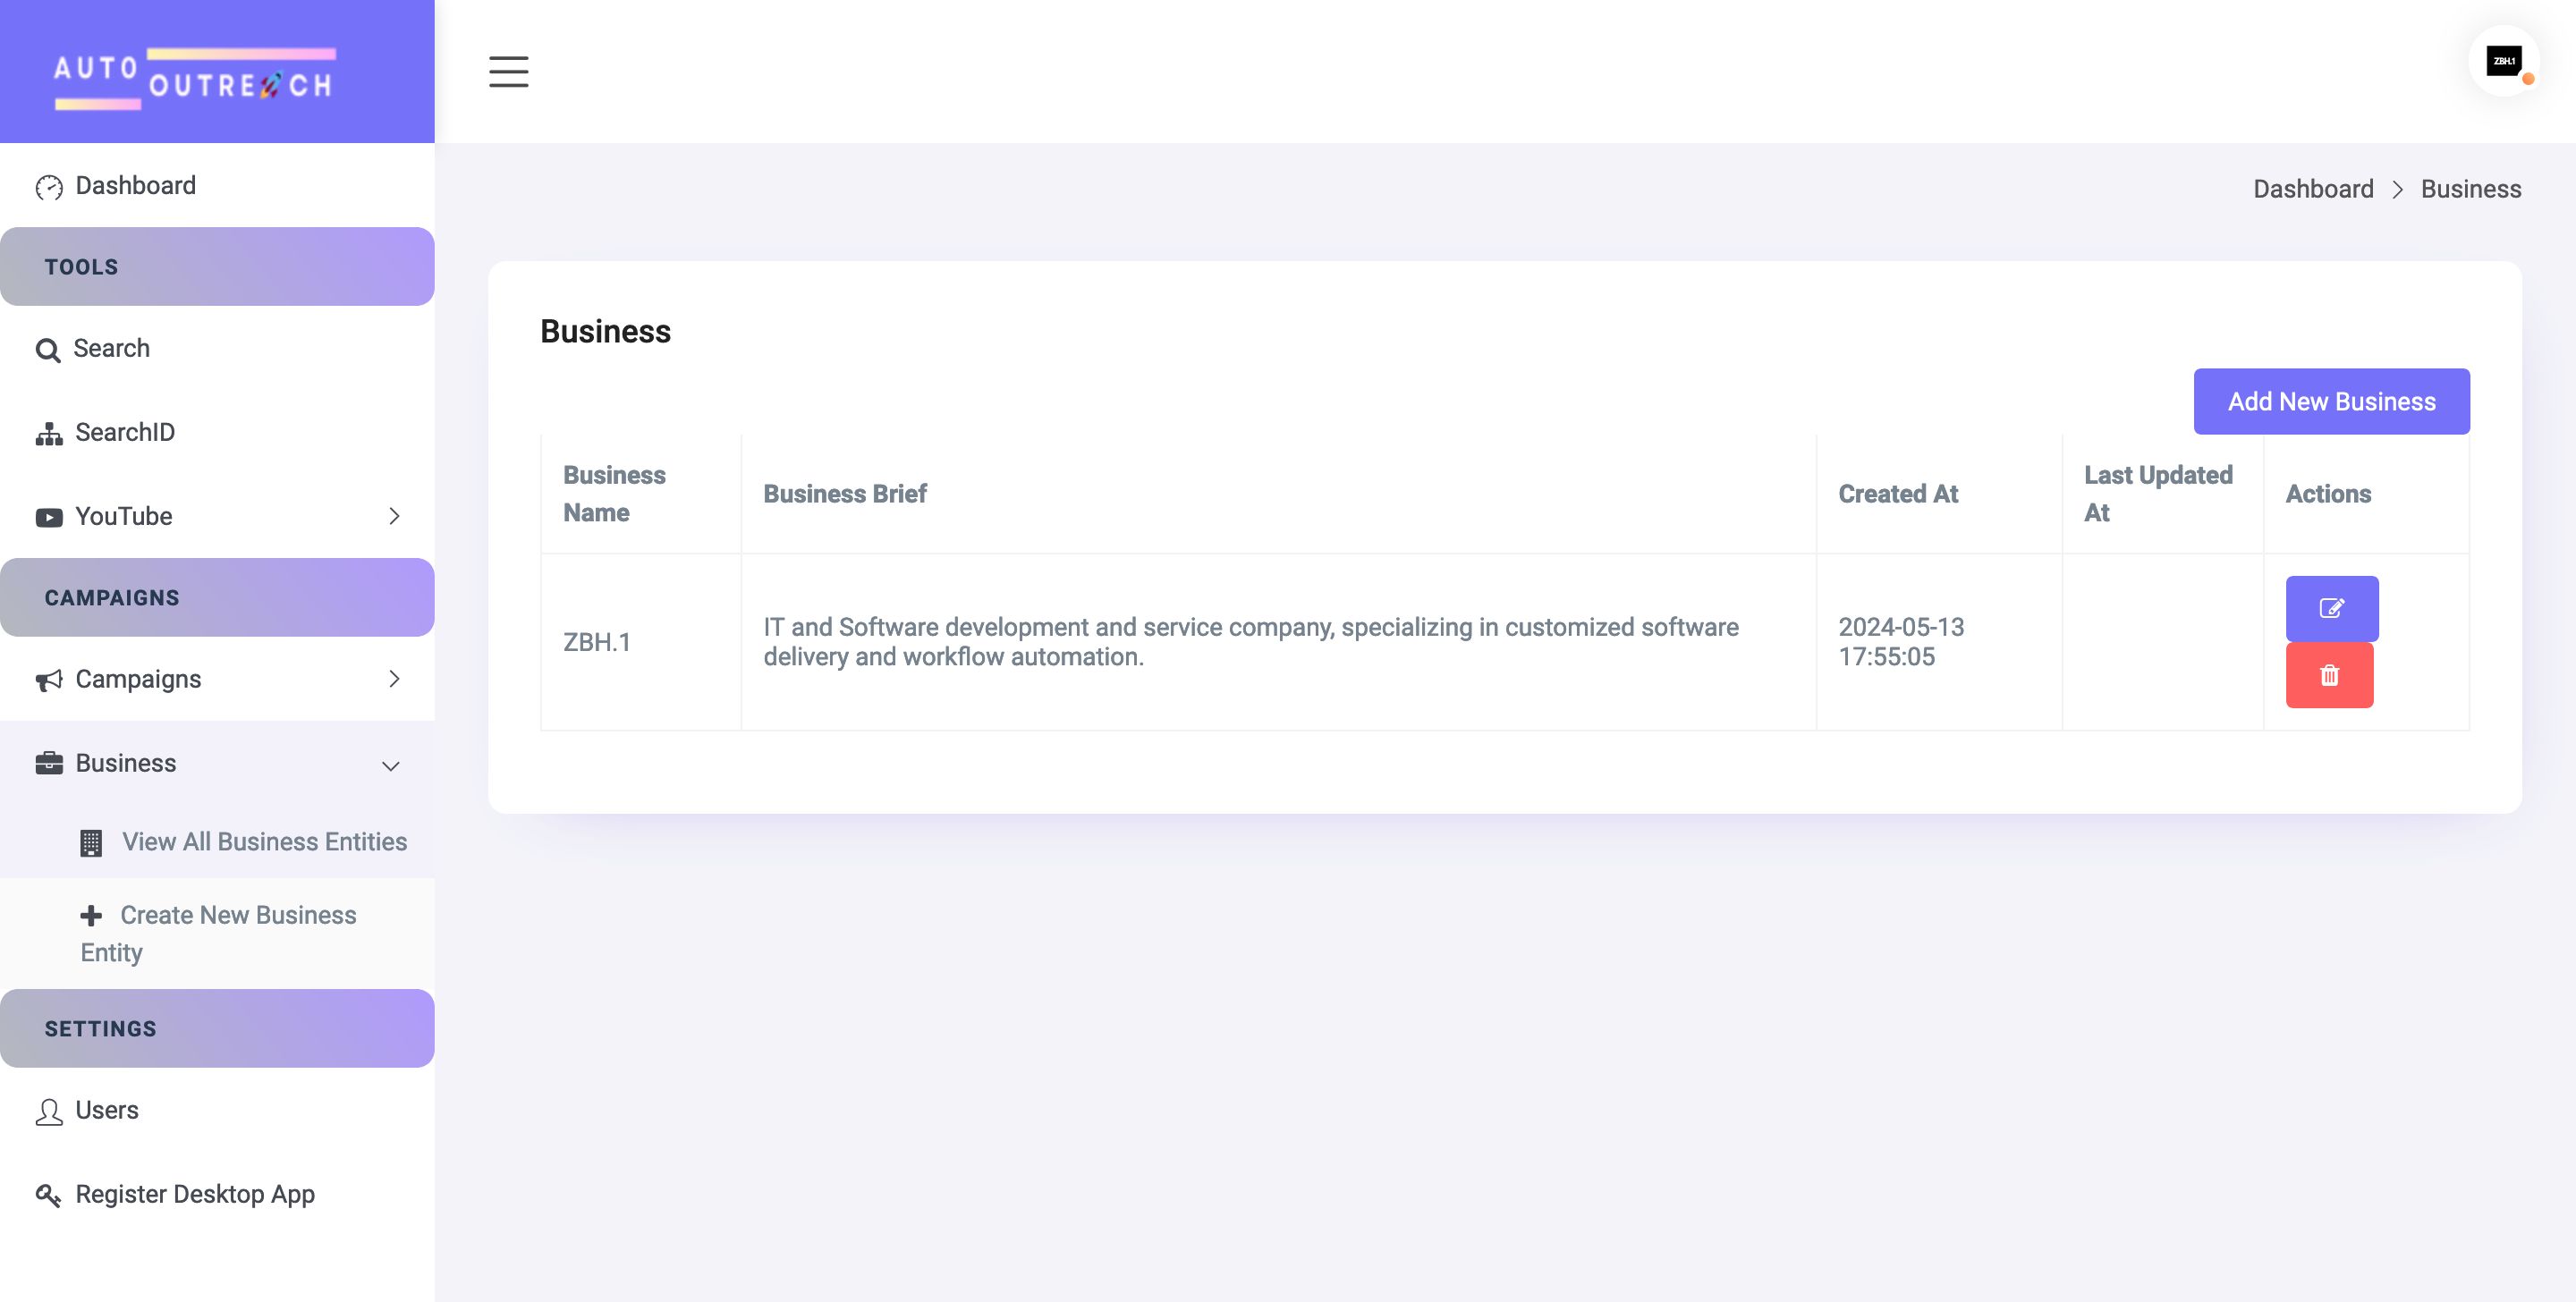
Task: Click the Business Name column header
Action: (614, 493)
